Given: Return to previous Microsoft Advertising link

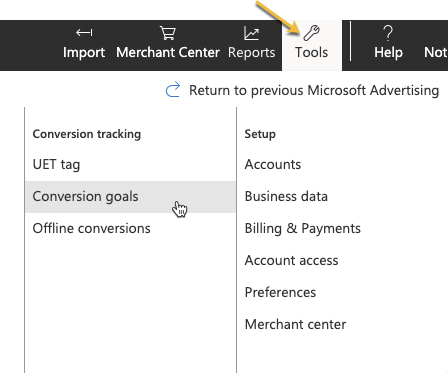Looking at the screenshot, I should pyautogui.click(x=314, y=90).
